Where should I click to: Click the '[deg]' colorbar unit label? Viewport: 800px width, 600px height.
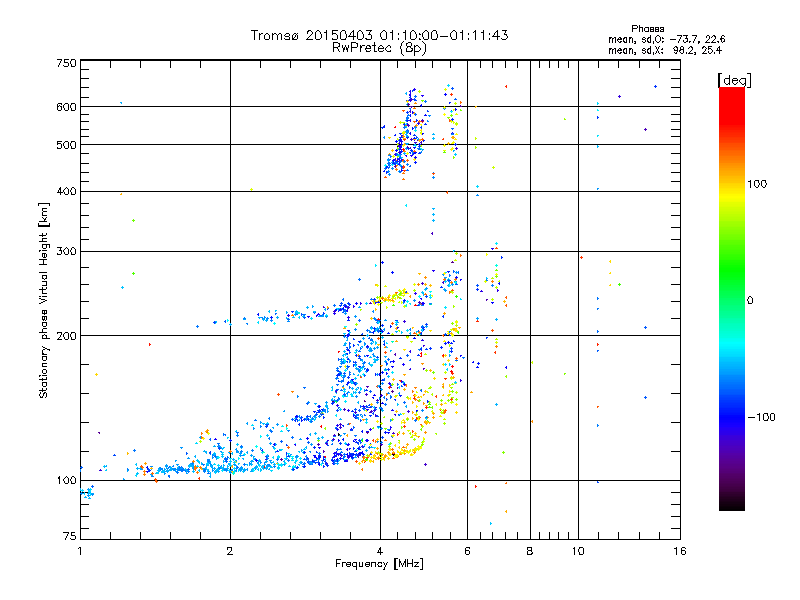coord(734,80)
